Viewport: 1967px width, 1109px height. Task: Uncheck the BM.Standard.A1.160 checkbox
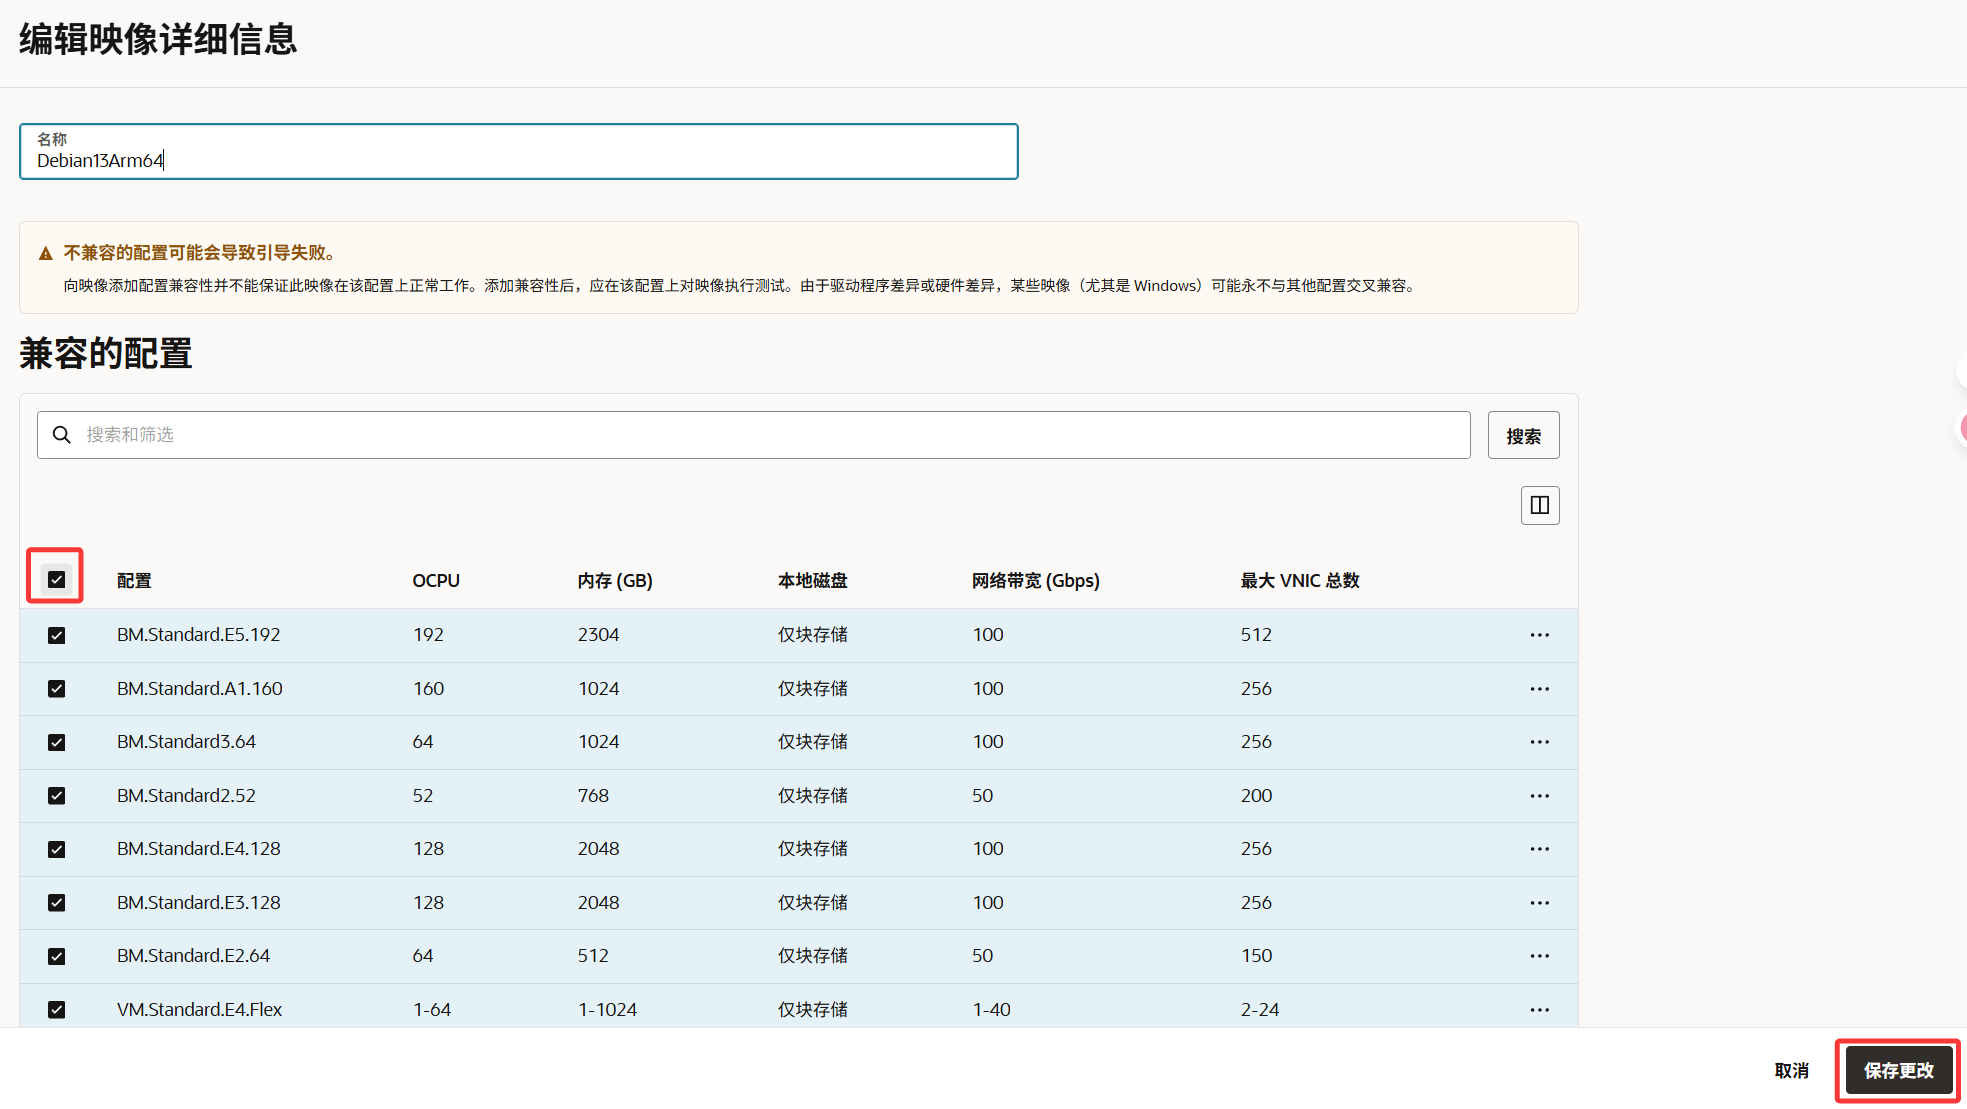57,689
